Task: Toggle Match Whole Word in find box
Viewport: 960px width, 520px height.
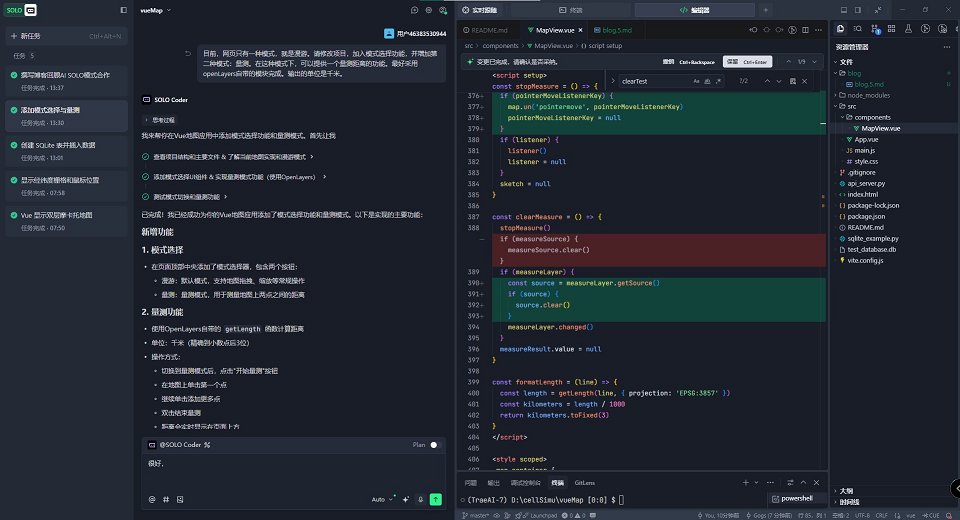Action: [x=707, y=81]
